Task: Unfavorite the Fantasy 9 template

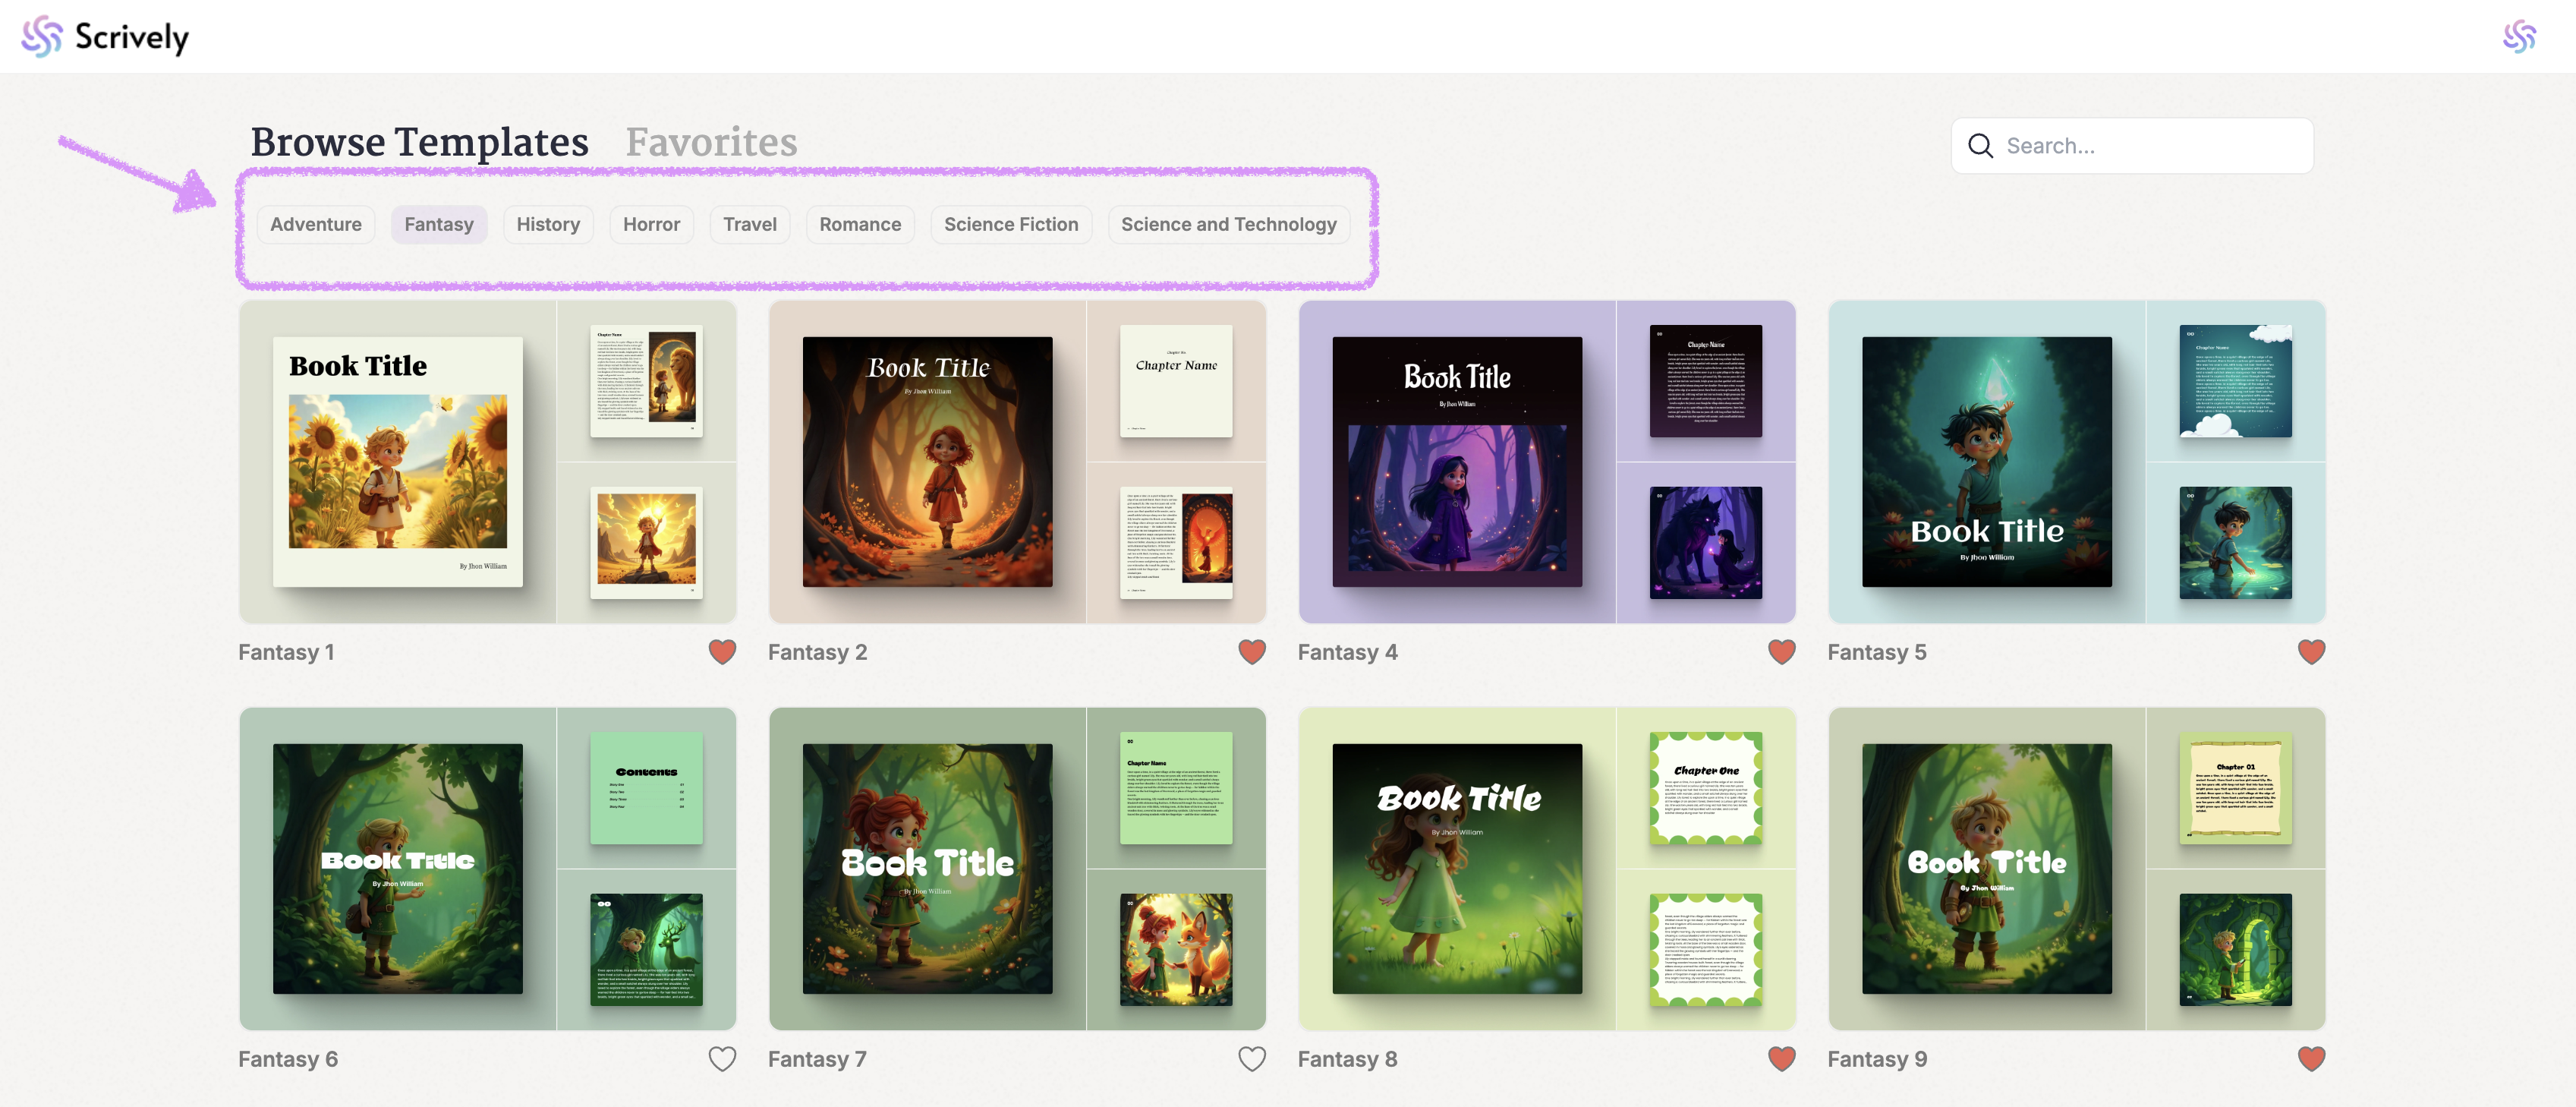Action: point(2311,1059)
